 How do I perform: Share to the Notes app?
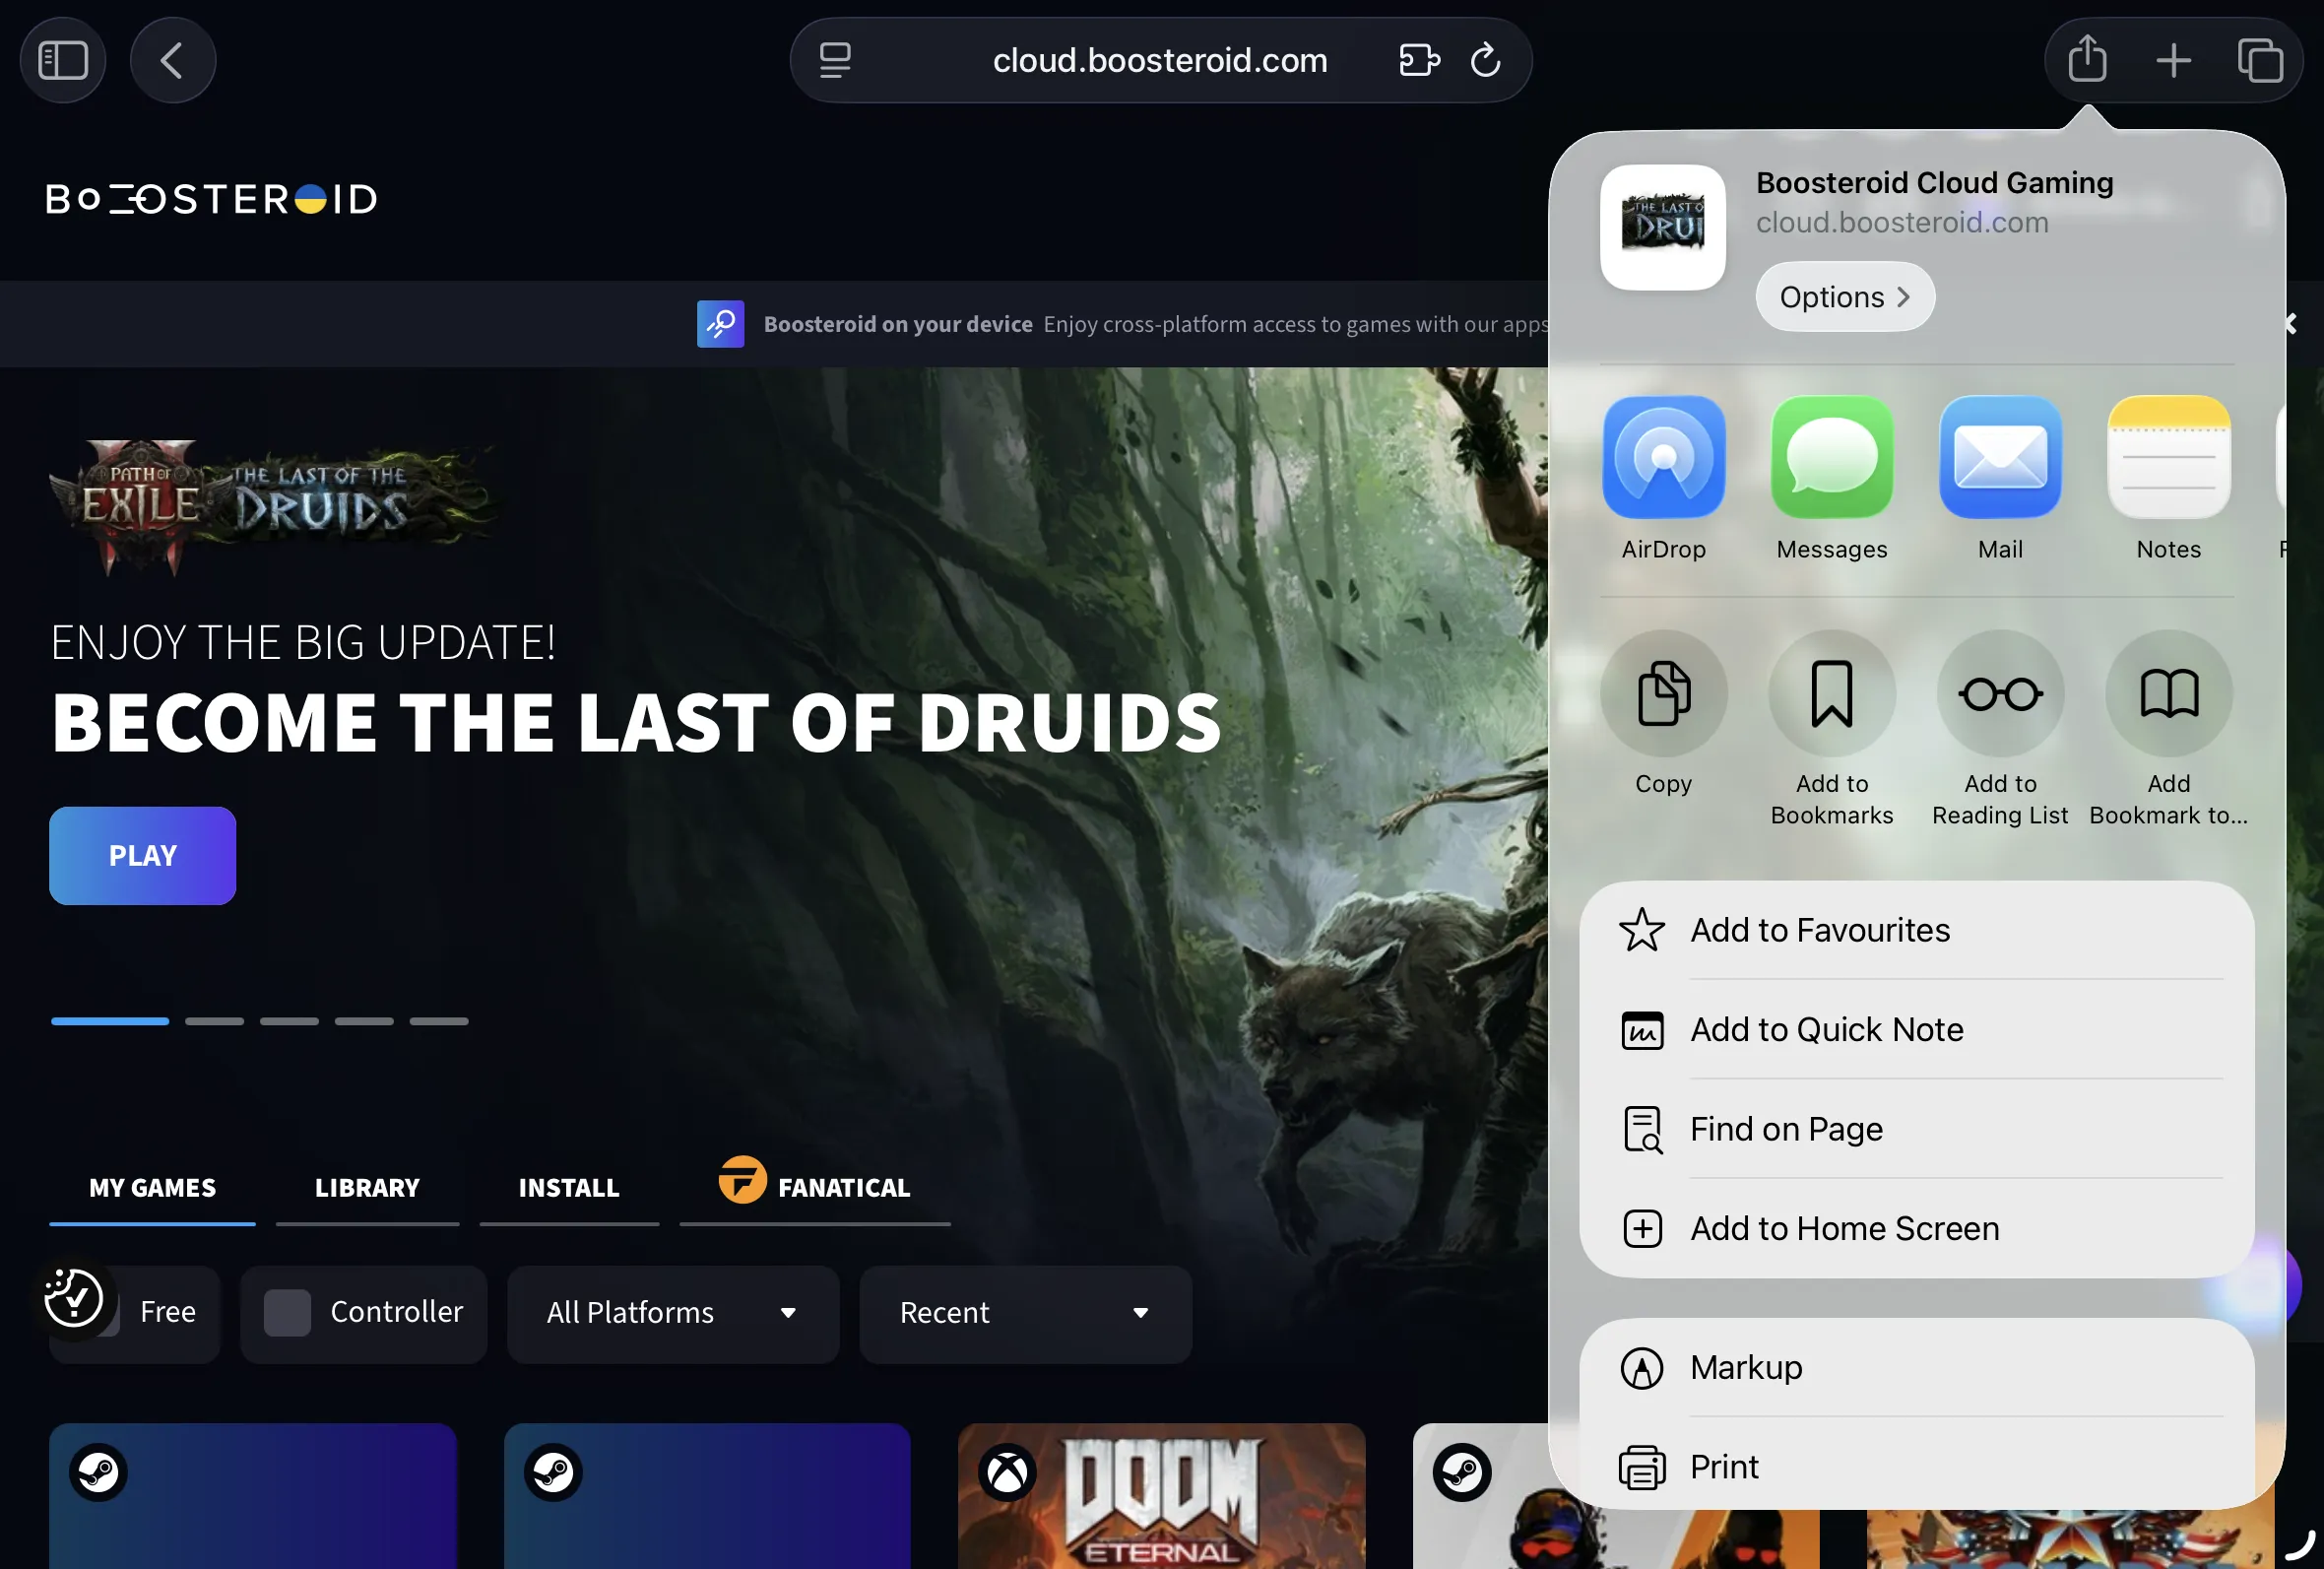click(x=2168, y=457)
